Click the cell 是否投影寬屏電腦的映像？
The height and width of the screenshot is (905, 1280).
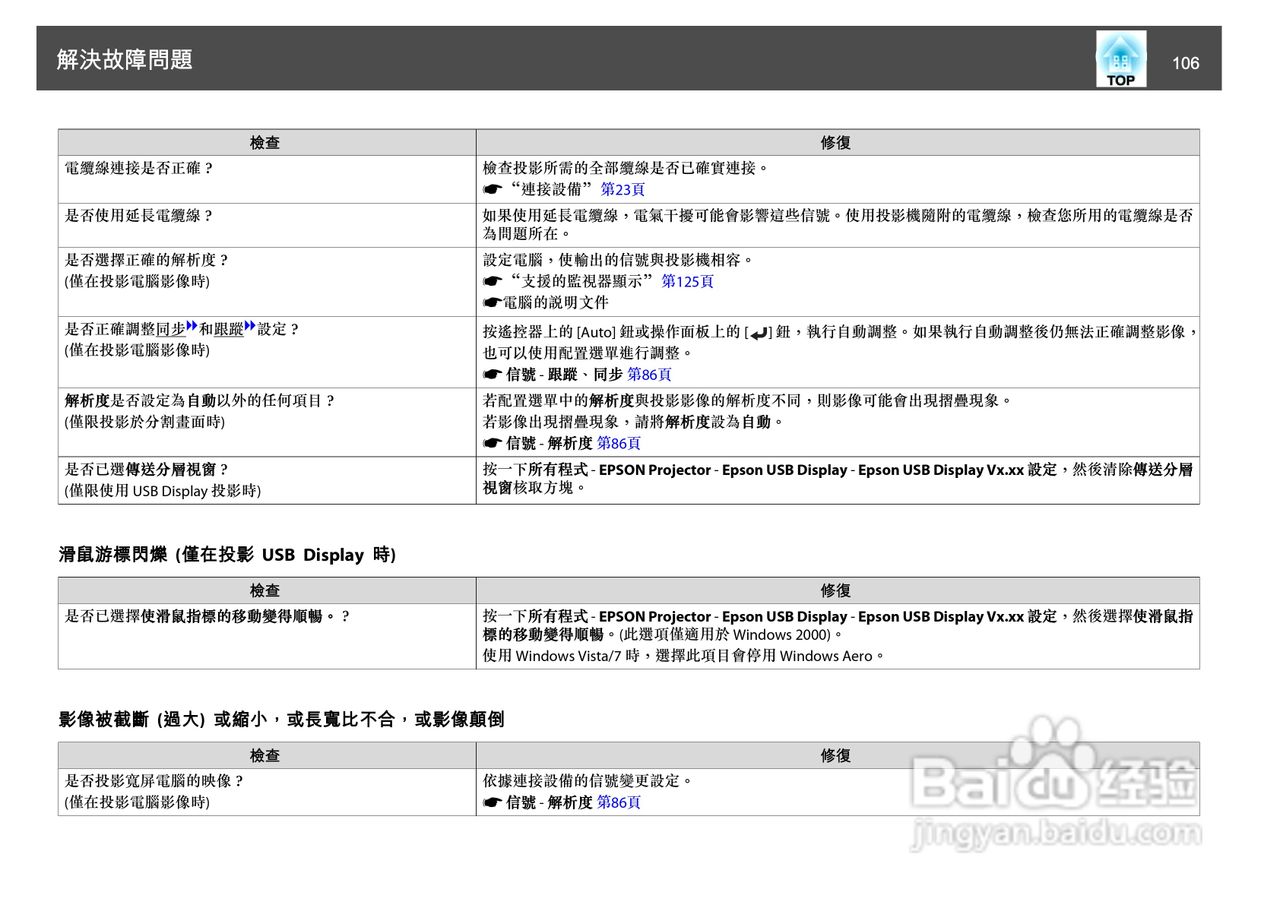point(267,792)
